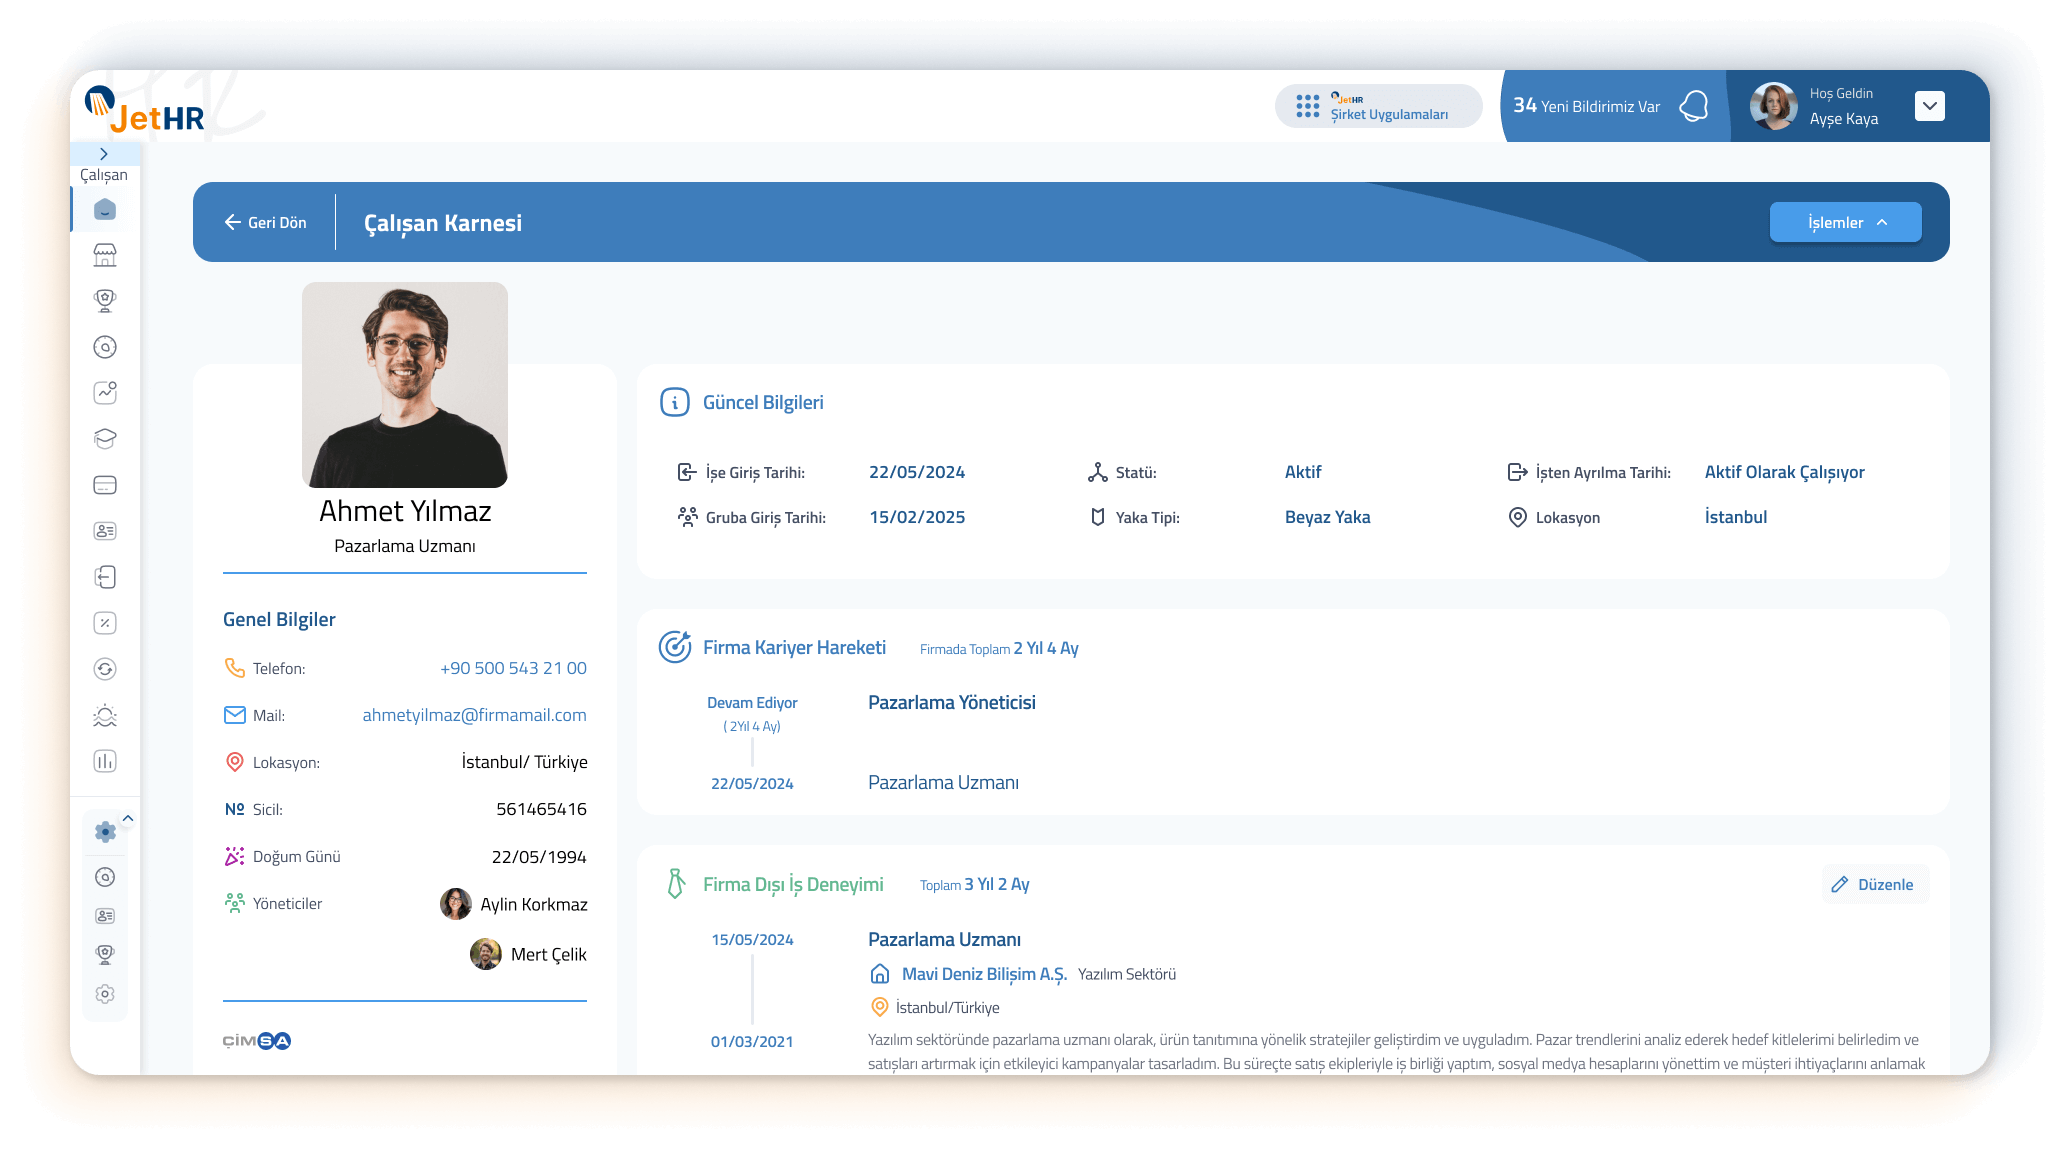The image size is (2065, 1150).
Task: Select the active Çalışan sidebar menu item
Action: click(x=105, y=209)
